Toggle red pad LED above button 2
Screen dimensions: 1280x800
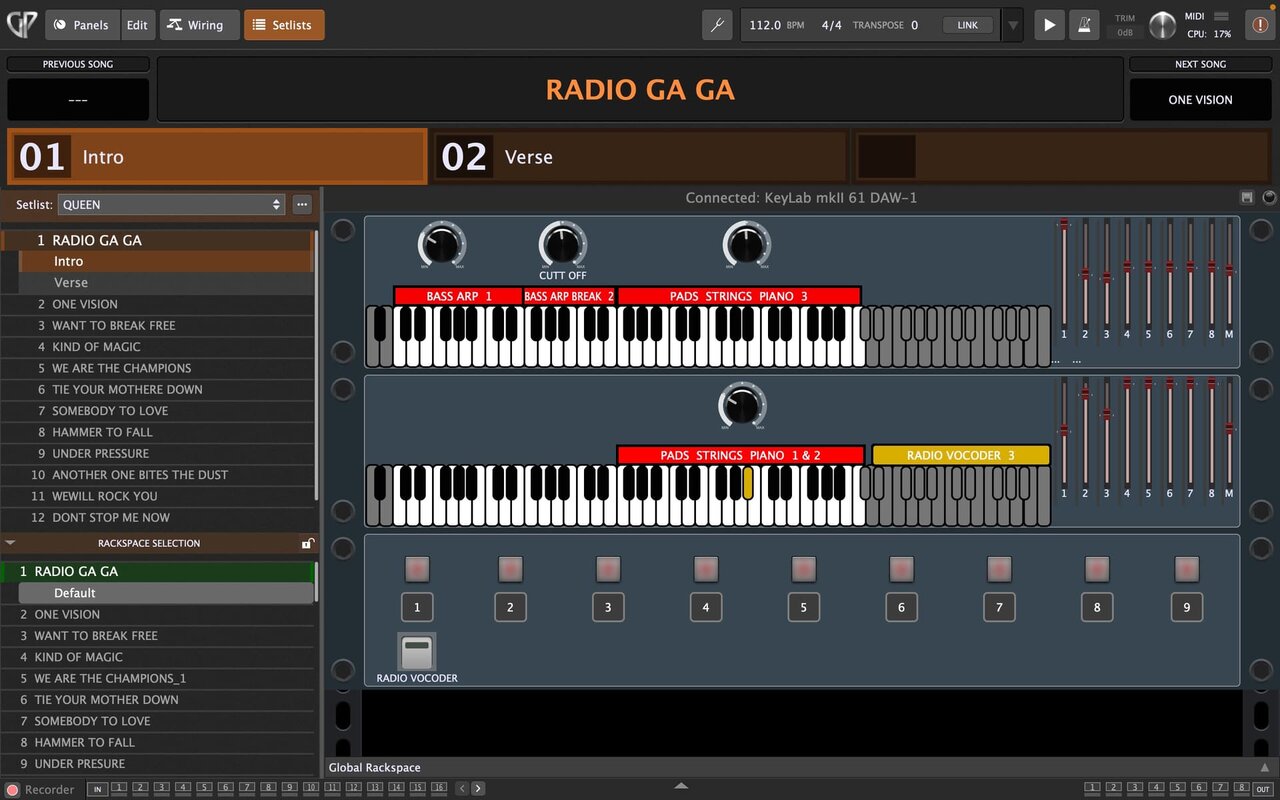point(510,569)
